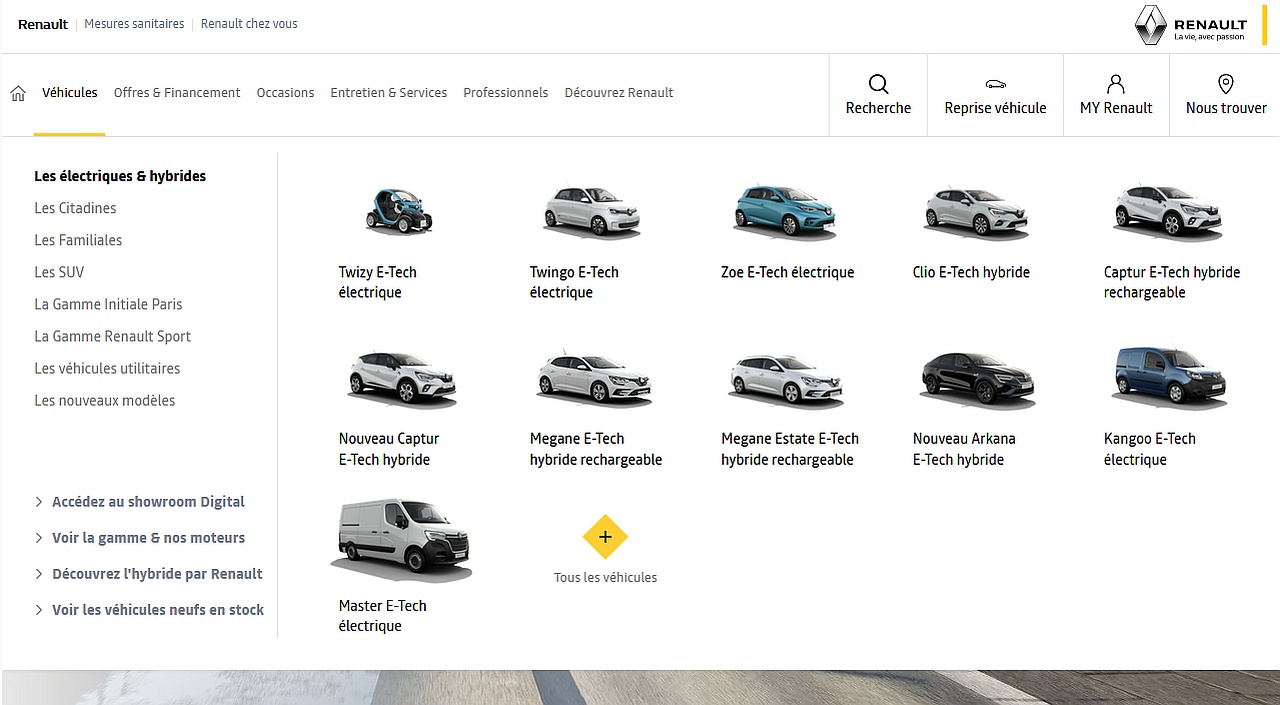The width and height of the screenshot is (1280, 705).
Task: Click the Zoe E-Tech électrique label
Action: (x=788, y=272)
